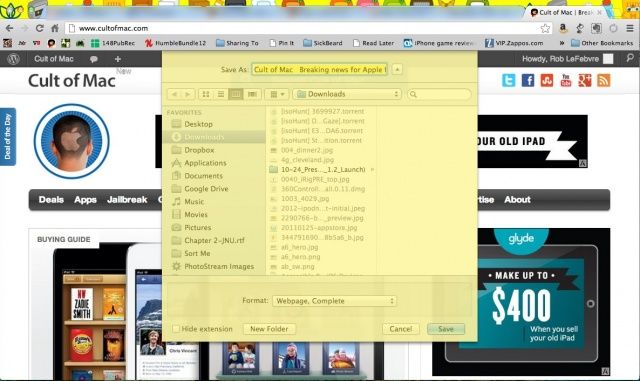Select PhotoStream Images in sidebar
Screen dimensions: 640x381
click(x=219, y=266)
